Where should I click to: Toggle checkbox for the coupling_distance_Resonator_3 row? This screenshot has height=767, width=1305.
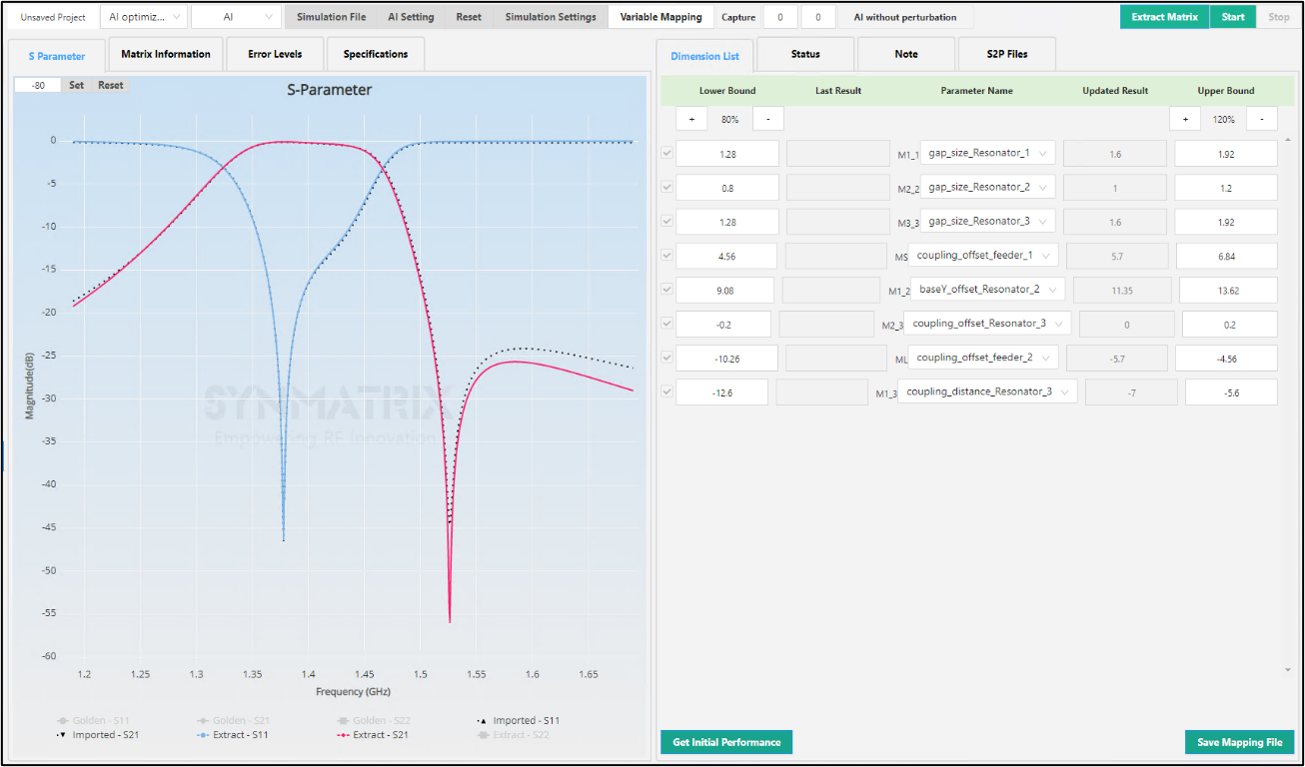pos(667,391)
